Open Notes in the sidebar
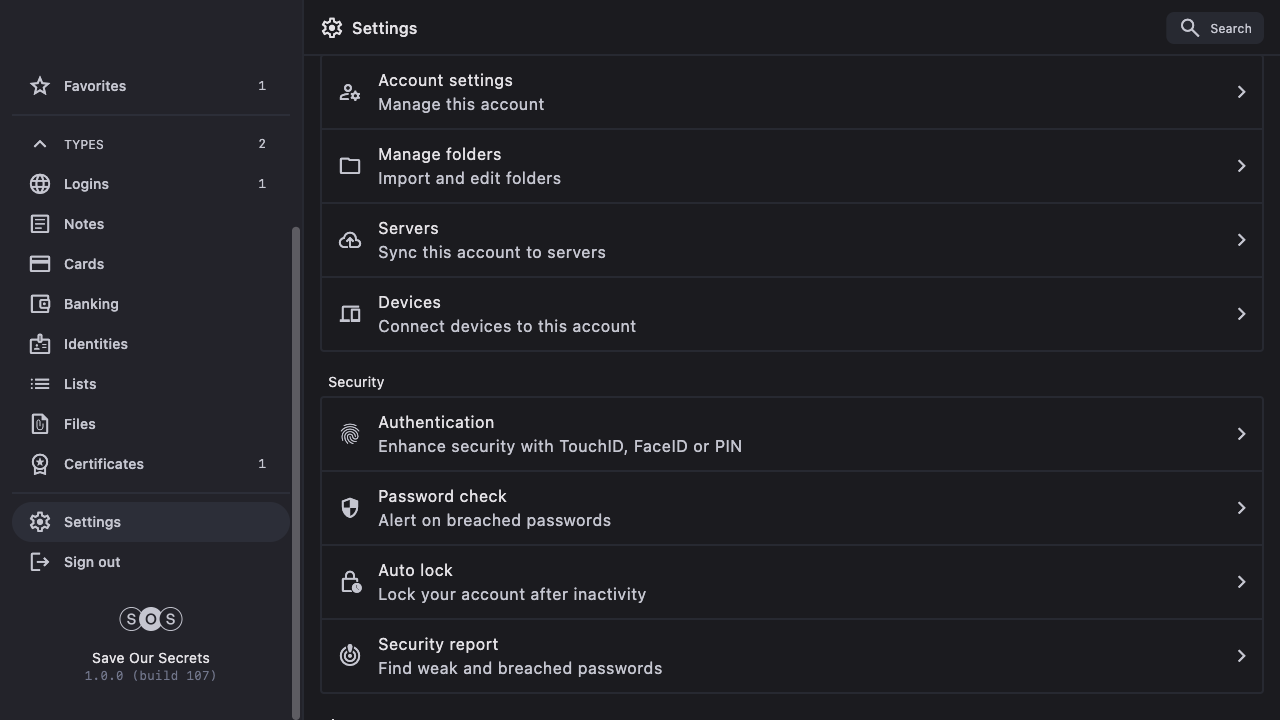 [84, 224]
